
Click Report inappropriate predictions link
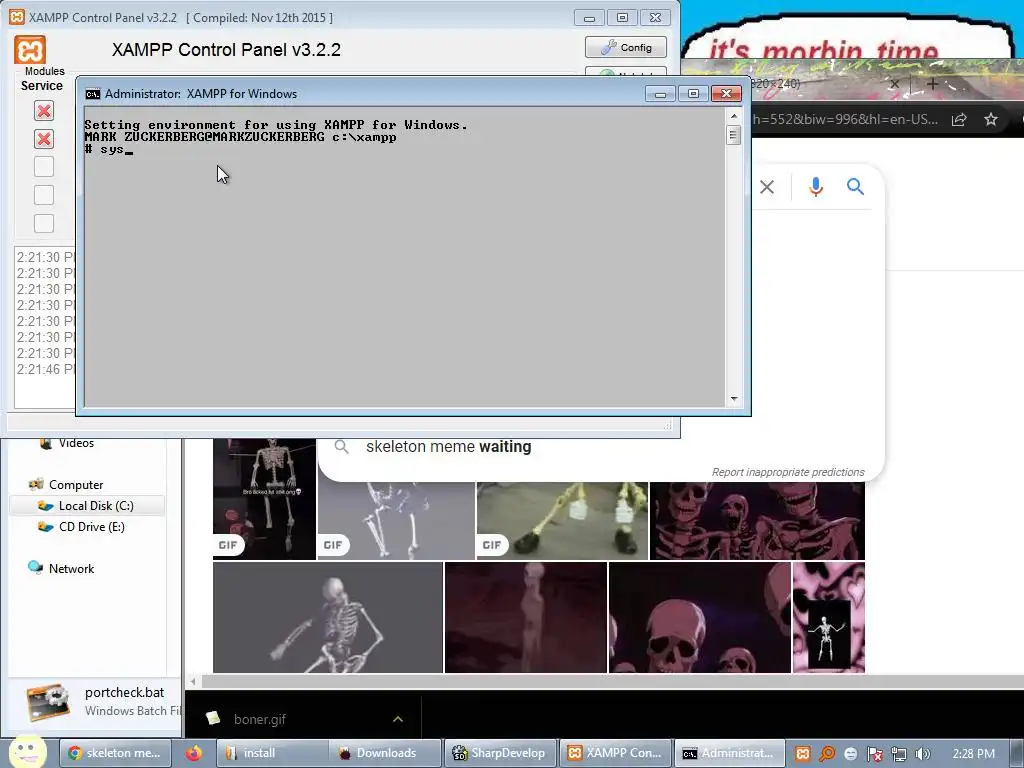[x=788, y=472]
